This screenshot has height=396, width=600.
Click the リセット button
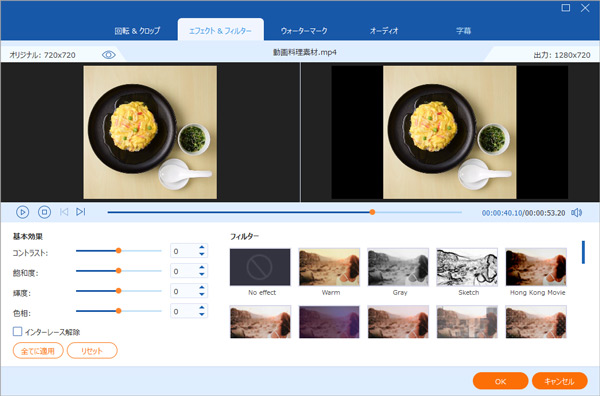tap(92, 350)
